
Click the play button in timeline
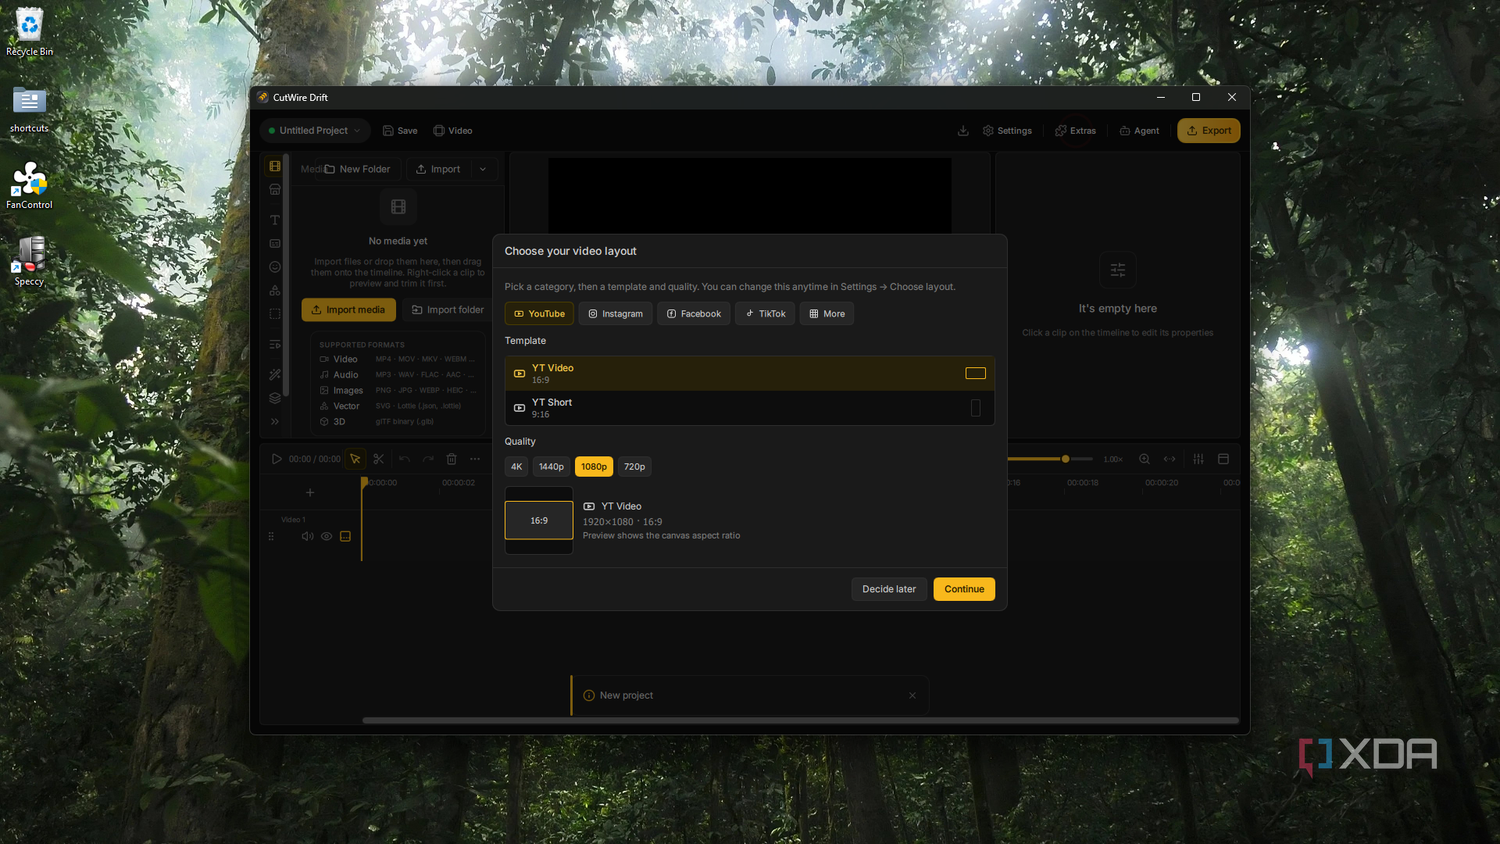pos(276,459)
